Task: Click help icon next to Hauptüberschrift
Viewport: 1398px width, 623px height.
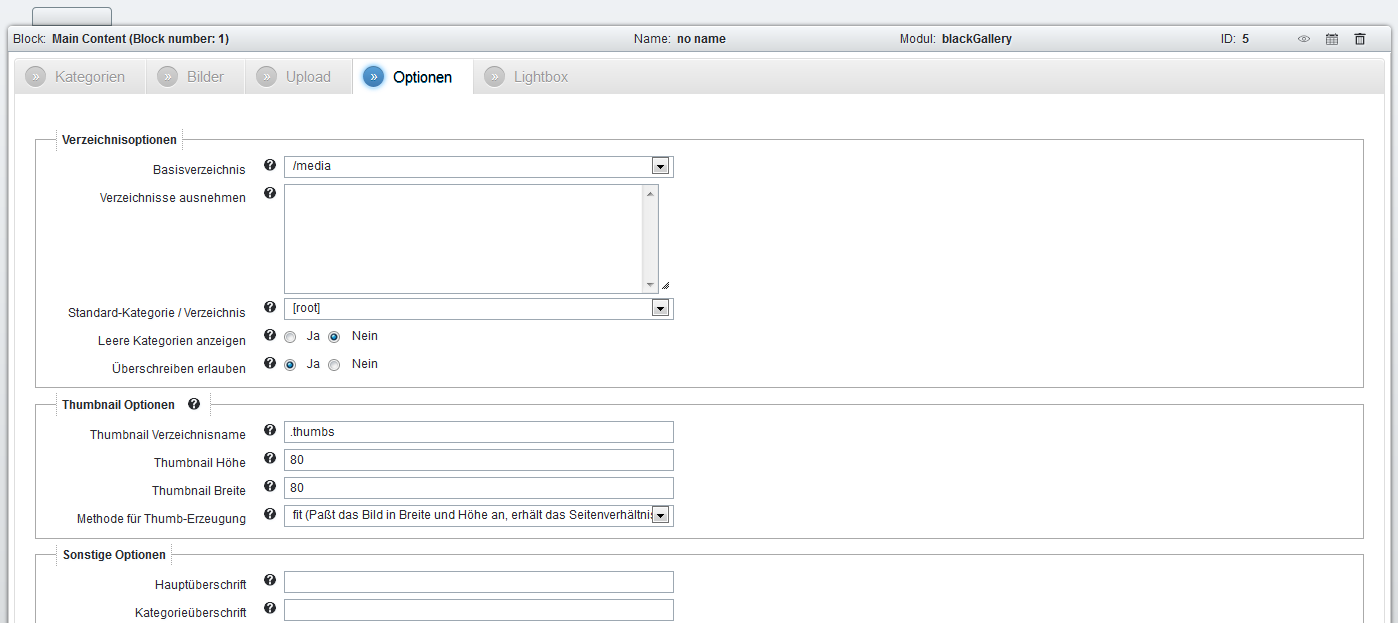Action: pyautogui.click(x=269, y=580)
